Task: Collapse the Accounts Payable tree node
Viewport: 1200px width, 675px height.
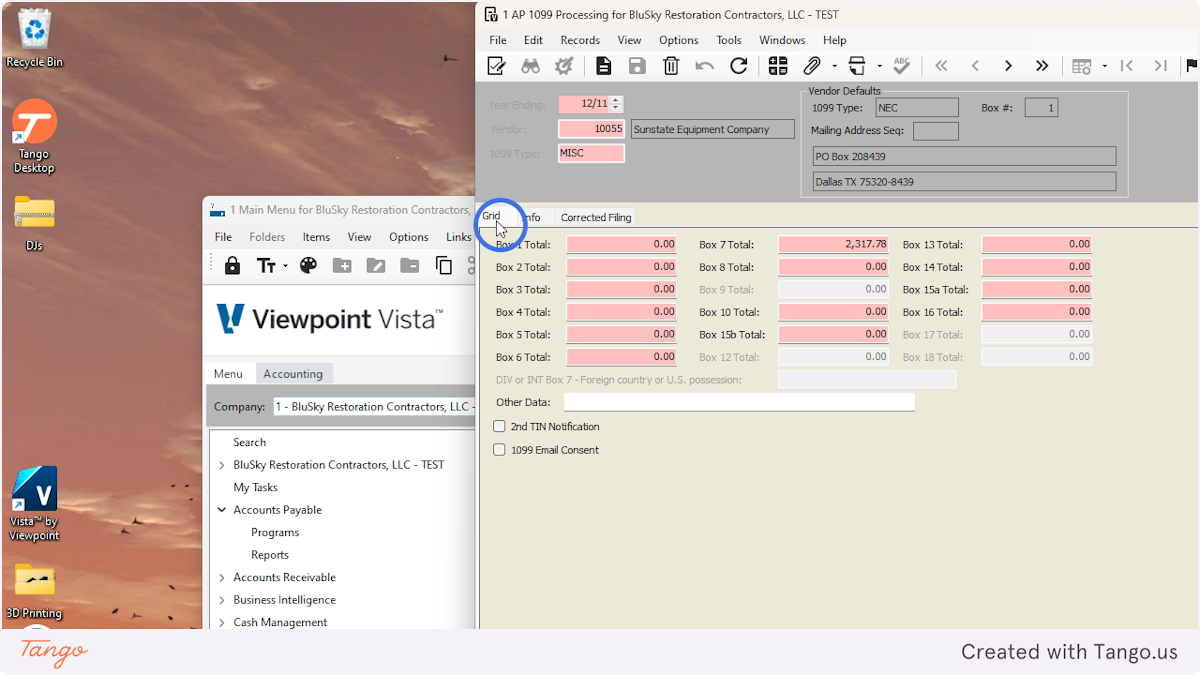Action: pos(222,510)
